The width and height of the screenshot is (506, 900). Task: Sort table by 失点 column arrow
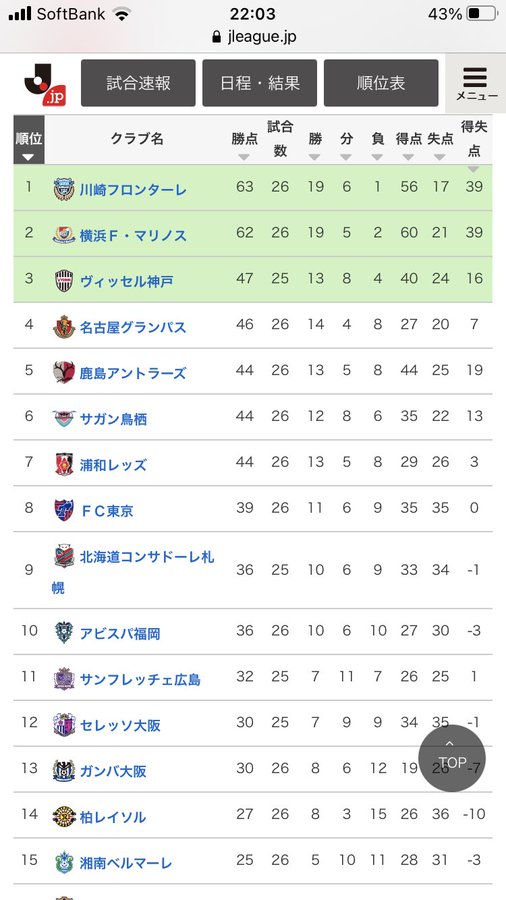[440, 157]
